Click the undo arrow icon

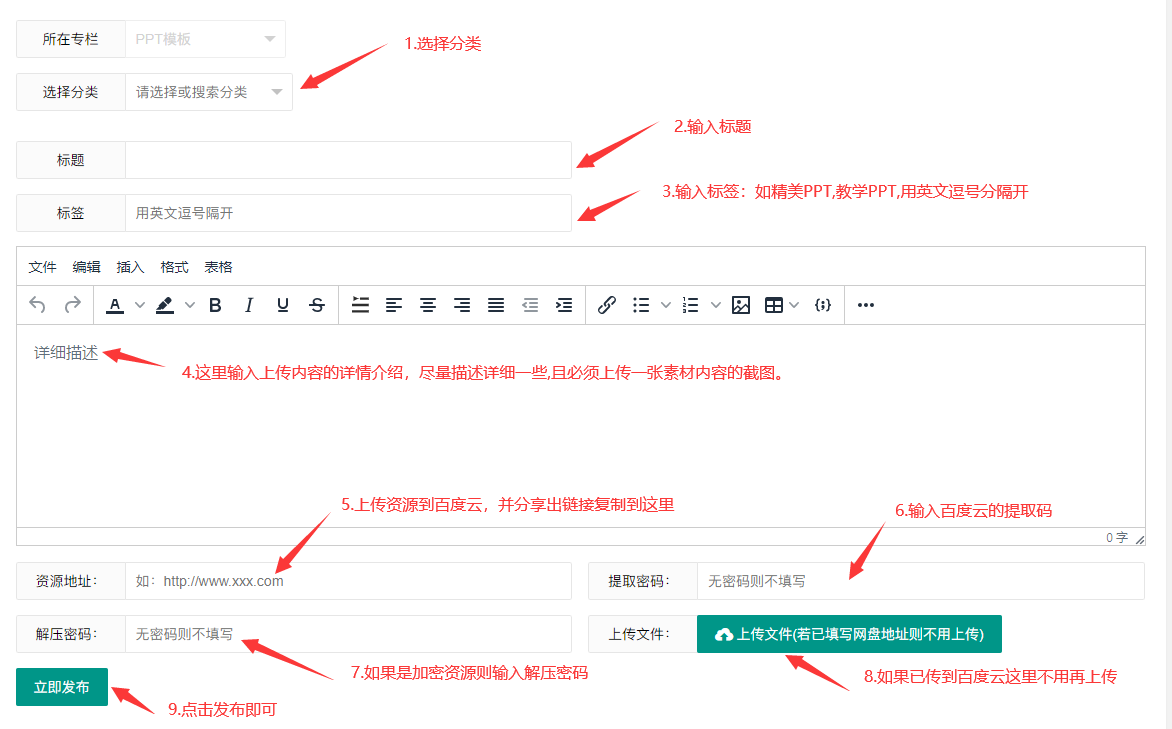pos(38,306)
